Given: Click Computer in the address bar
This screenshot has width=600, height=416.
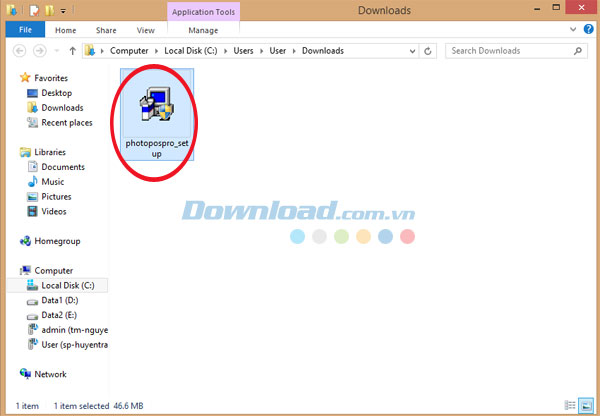Looking at the screenshot, I should [129, 51].
